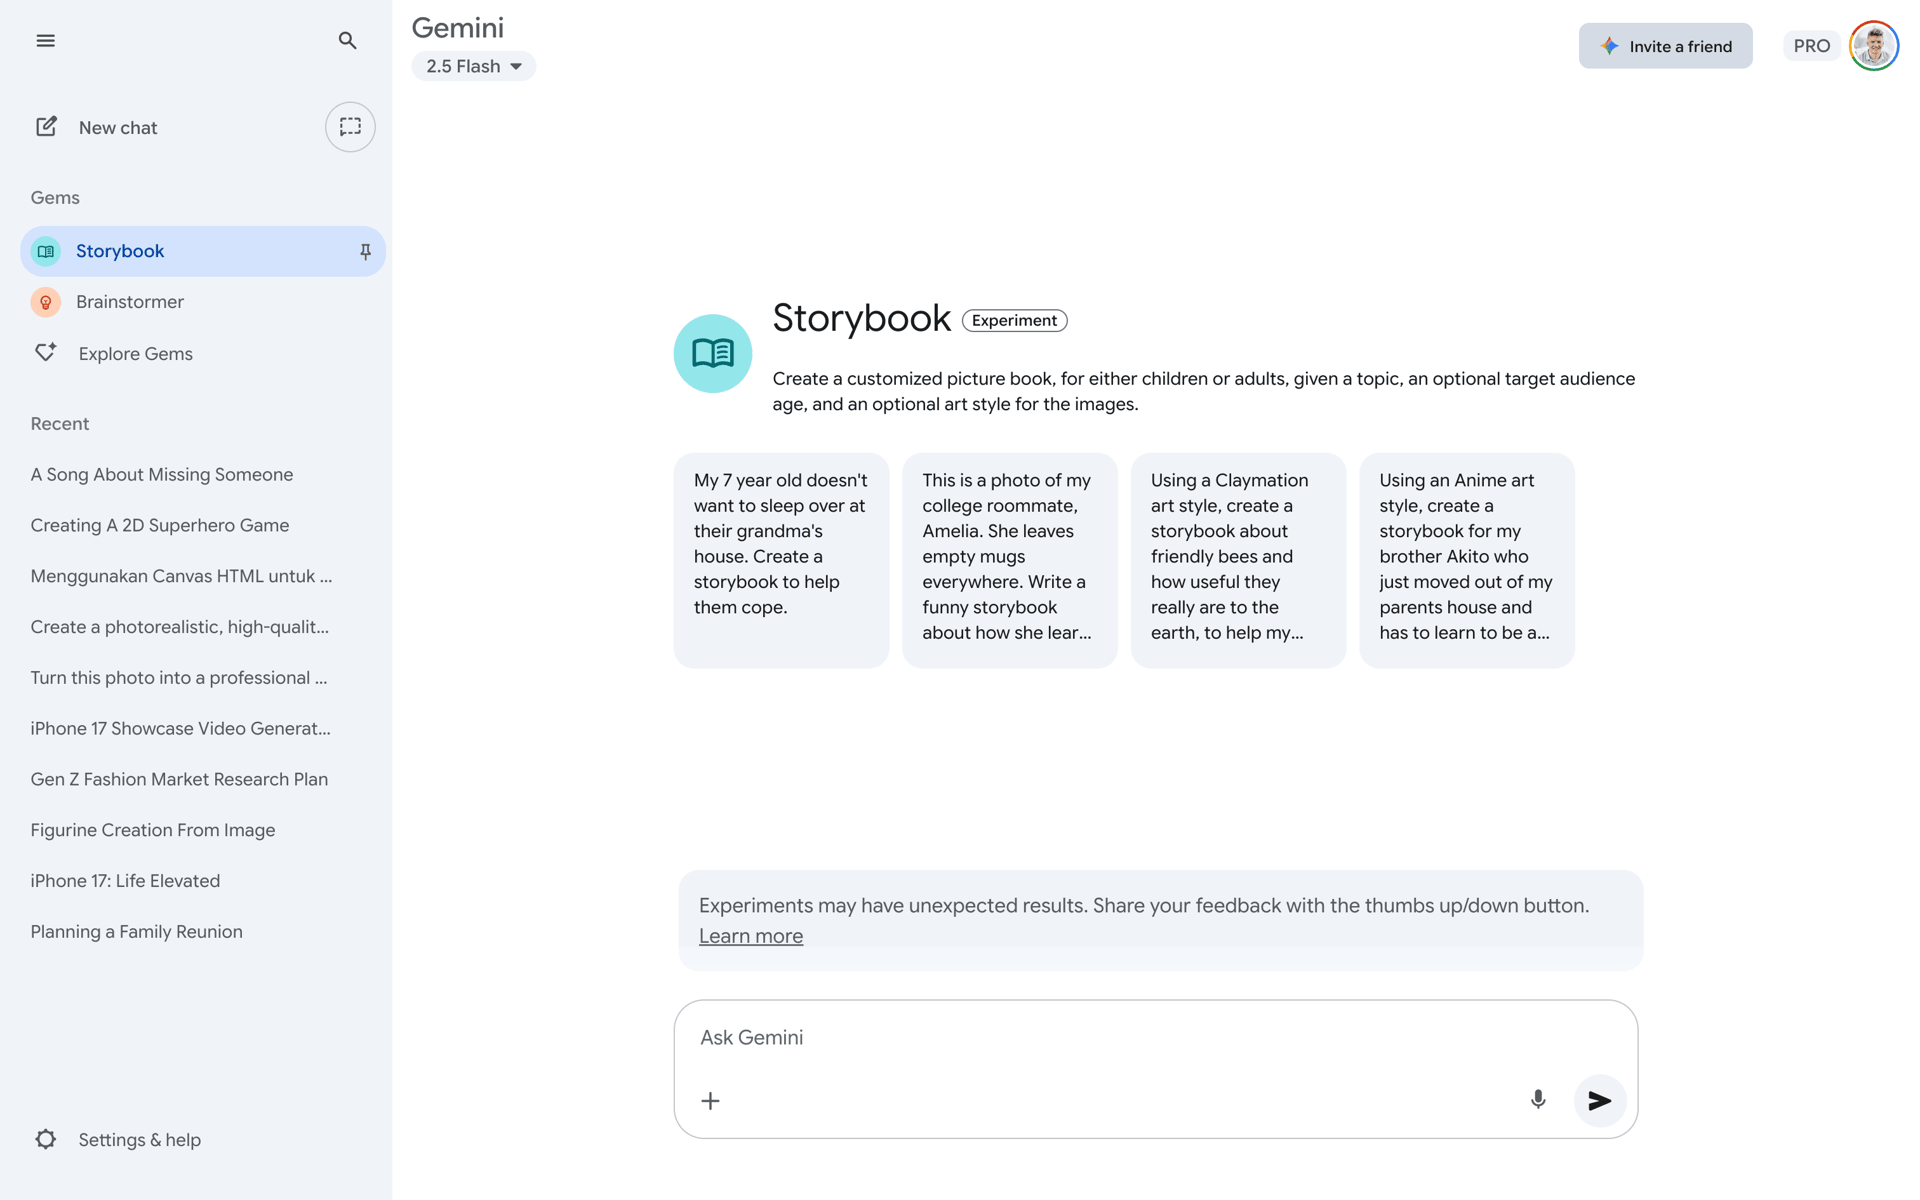Click the New chat pencil icon
Viewport: 1920px width, 1200px height.
[x=46, y=126]
